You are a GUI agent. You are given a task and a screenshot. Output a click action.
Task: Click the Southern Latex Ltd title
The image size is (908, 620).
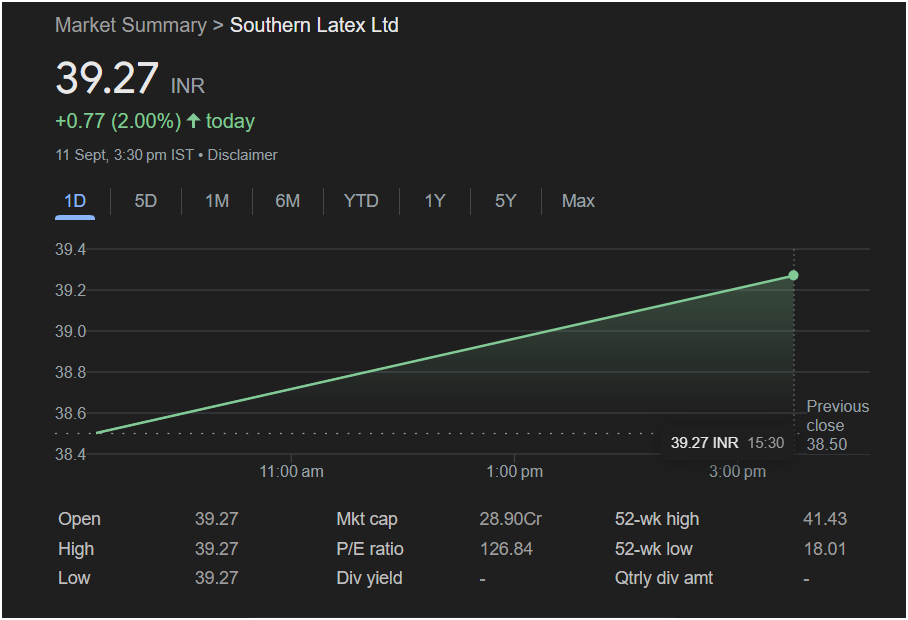pos(314,25)
